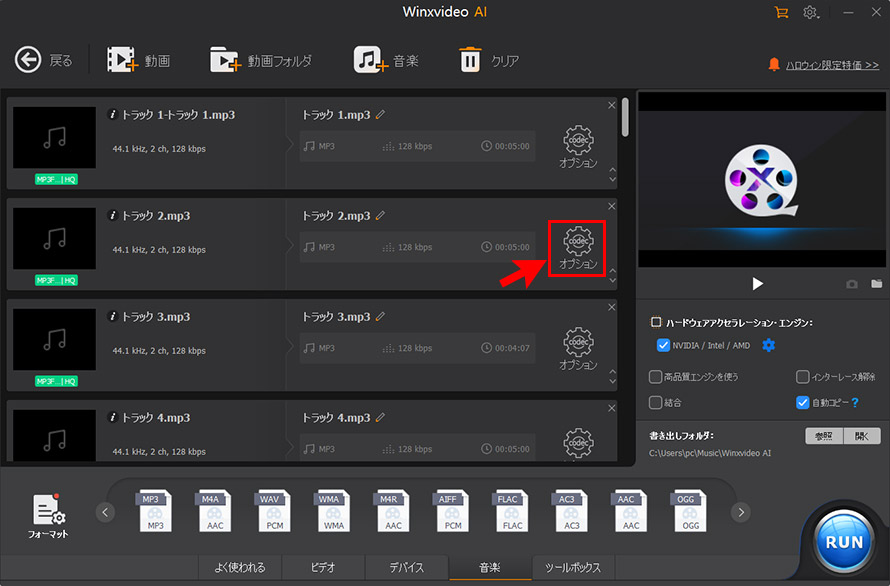Configure hardware acceleration with blue gear
The width and height of the screenshot is (890, 586).
coord(769,345)
